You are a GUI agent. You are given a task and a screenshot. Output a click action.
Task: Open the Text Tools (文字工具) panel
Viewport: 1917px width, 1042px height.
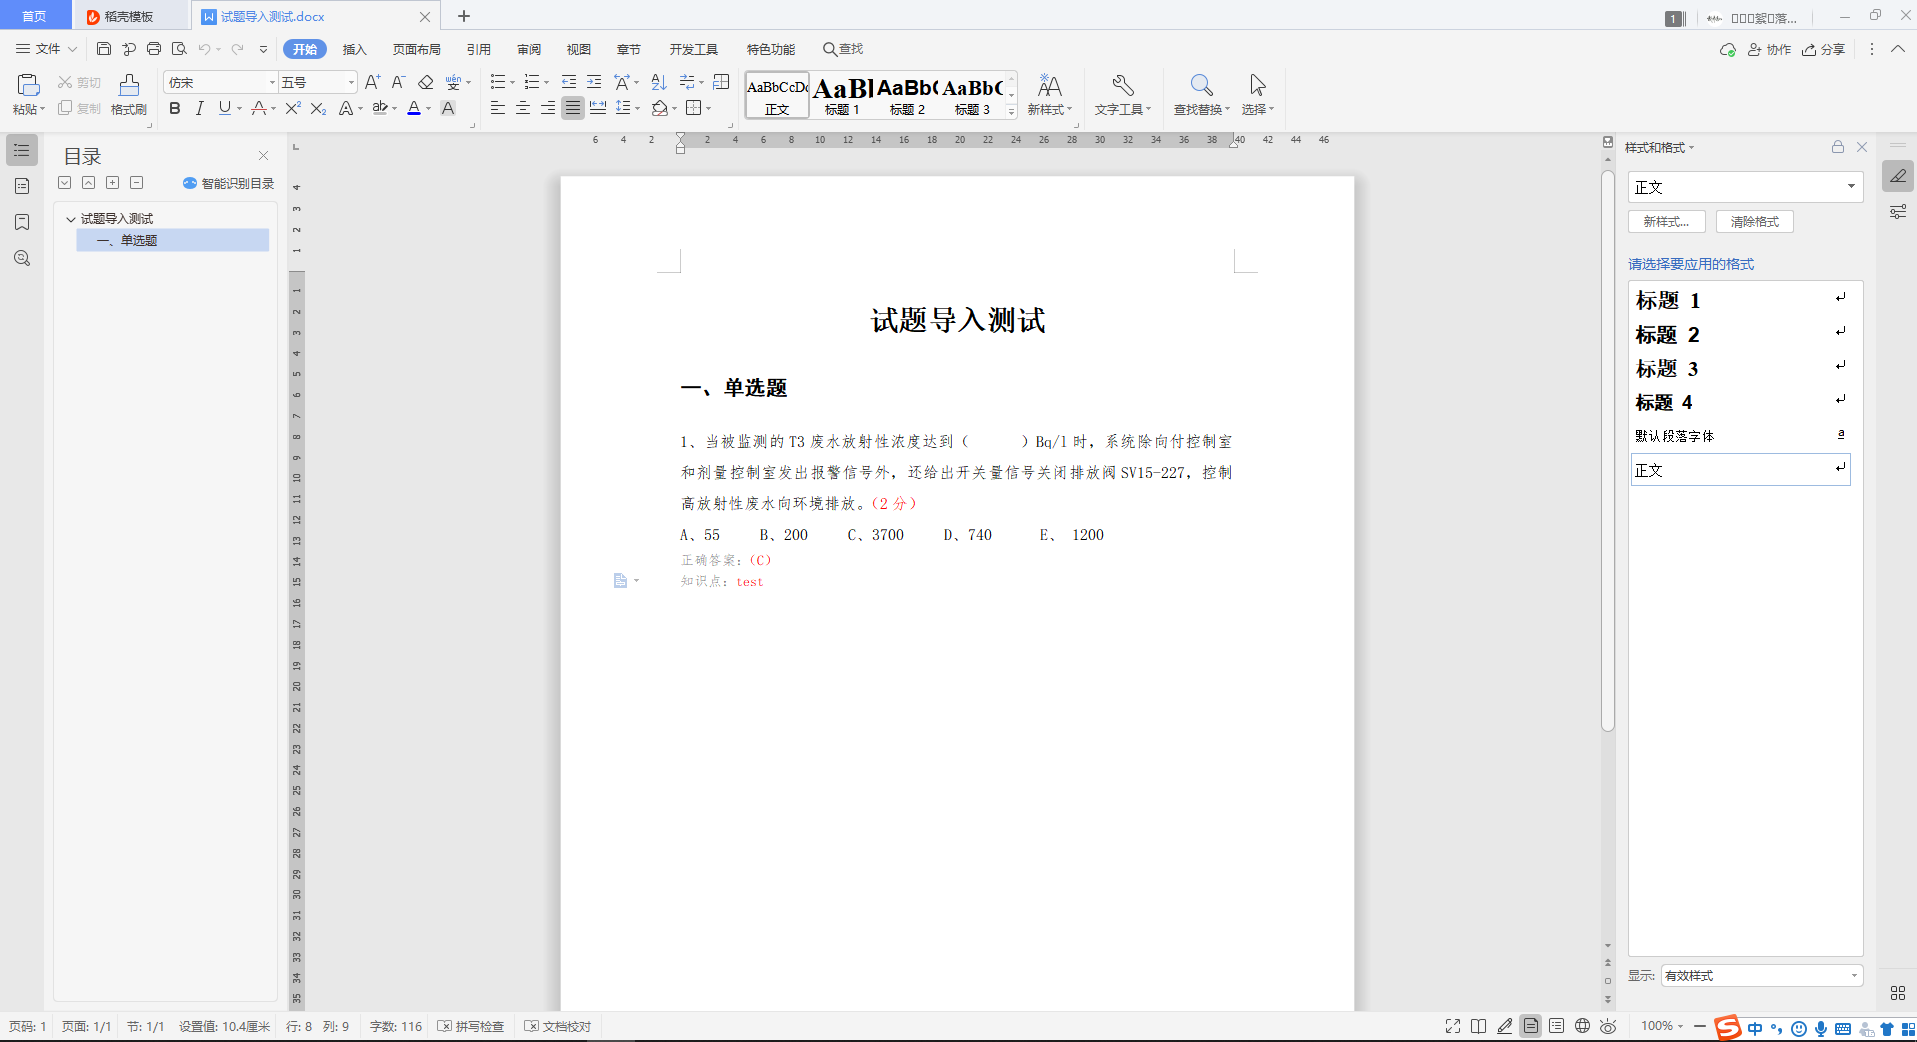(1122, 95)
